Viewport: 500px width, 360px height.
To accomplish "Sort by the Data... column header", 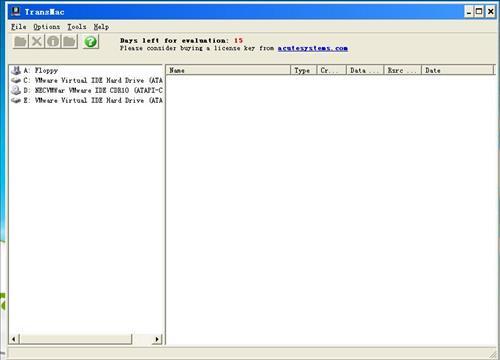I will coord(366,70).
